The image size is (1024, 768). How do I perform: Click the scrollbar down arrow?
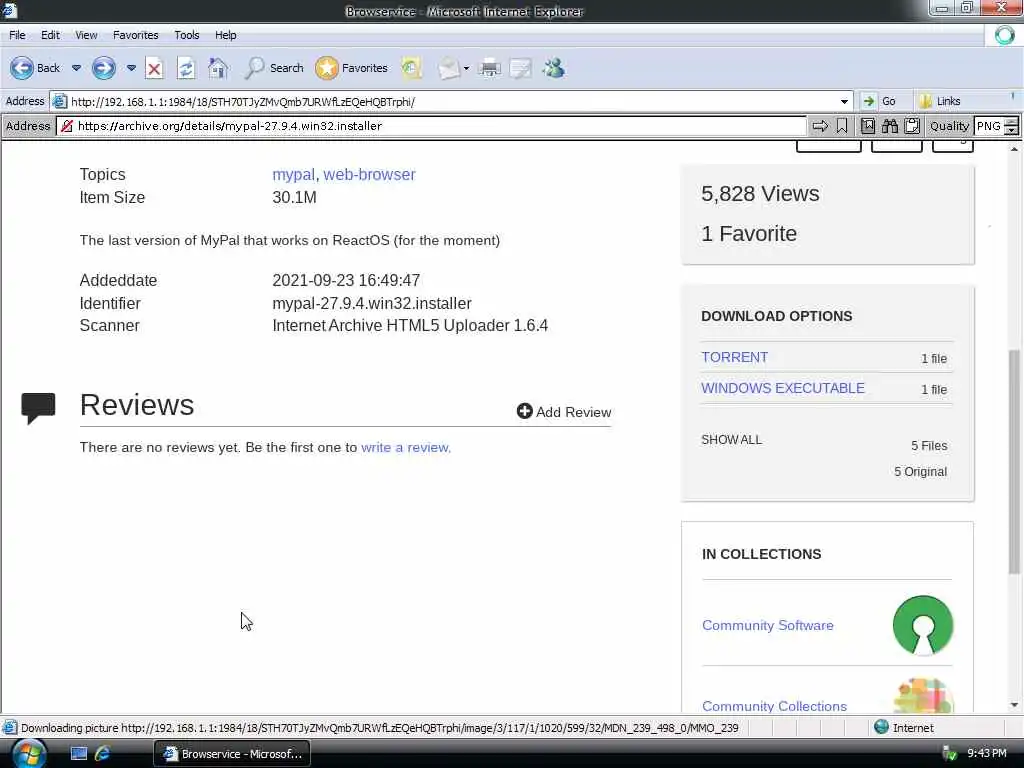[1014, 705]
